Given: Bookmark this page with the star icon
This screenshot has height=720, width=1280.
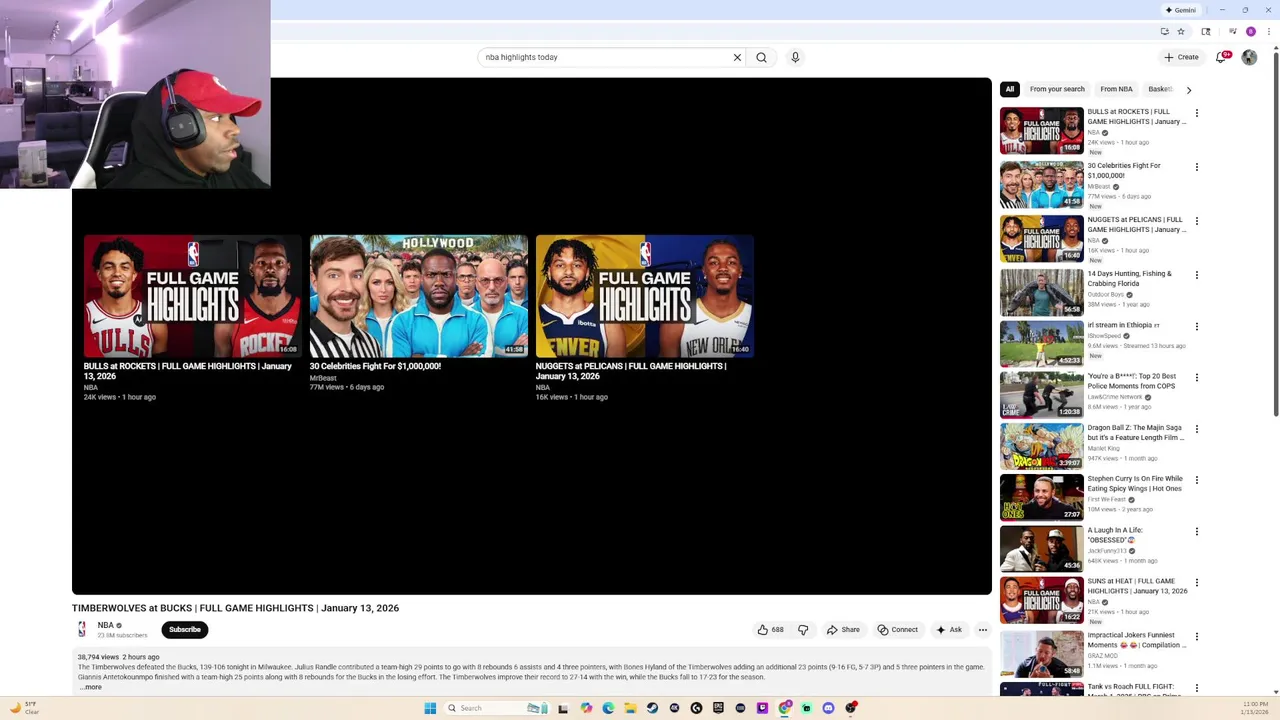Looking at the screenshot, I should (x=1181, y=31).
